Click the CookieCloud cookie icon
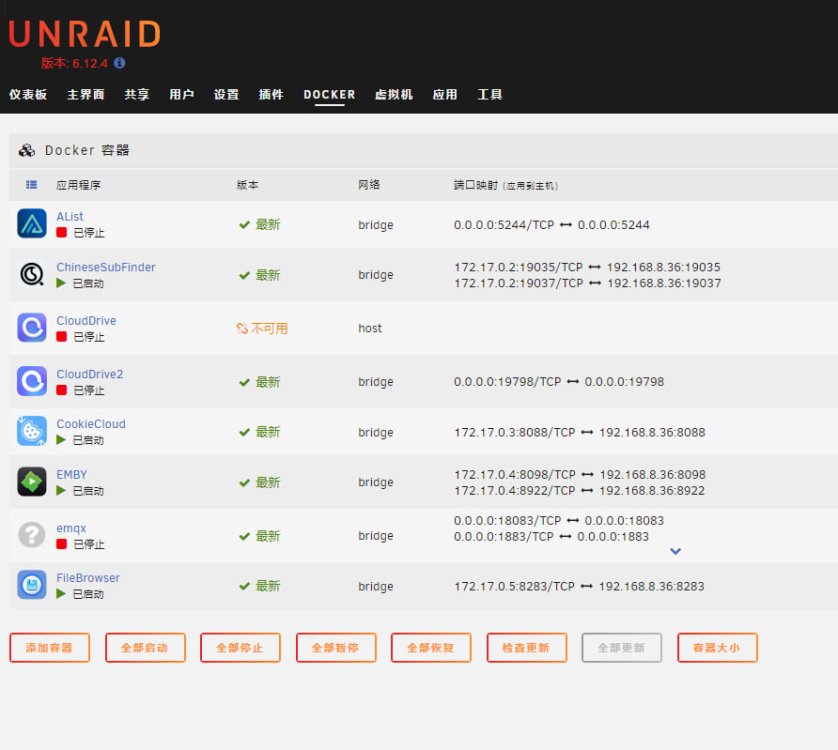This screenshot has width=838, height=750. [x=32, y=431]
